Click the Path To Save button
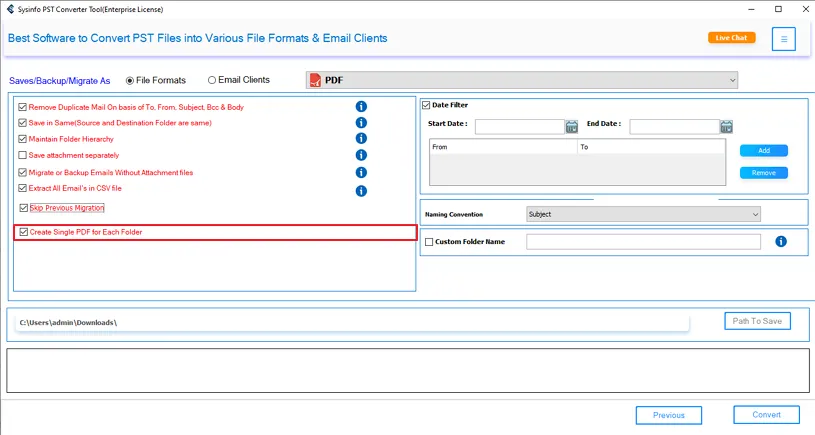Image resolution: width=815 pixels, height=435 pixels. tap(757, 321)
